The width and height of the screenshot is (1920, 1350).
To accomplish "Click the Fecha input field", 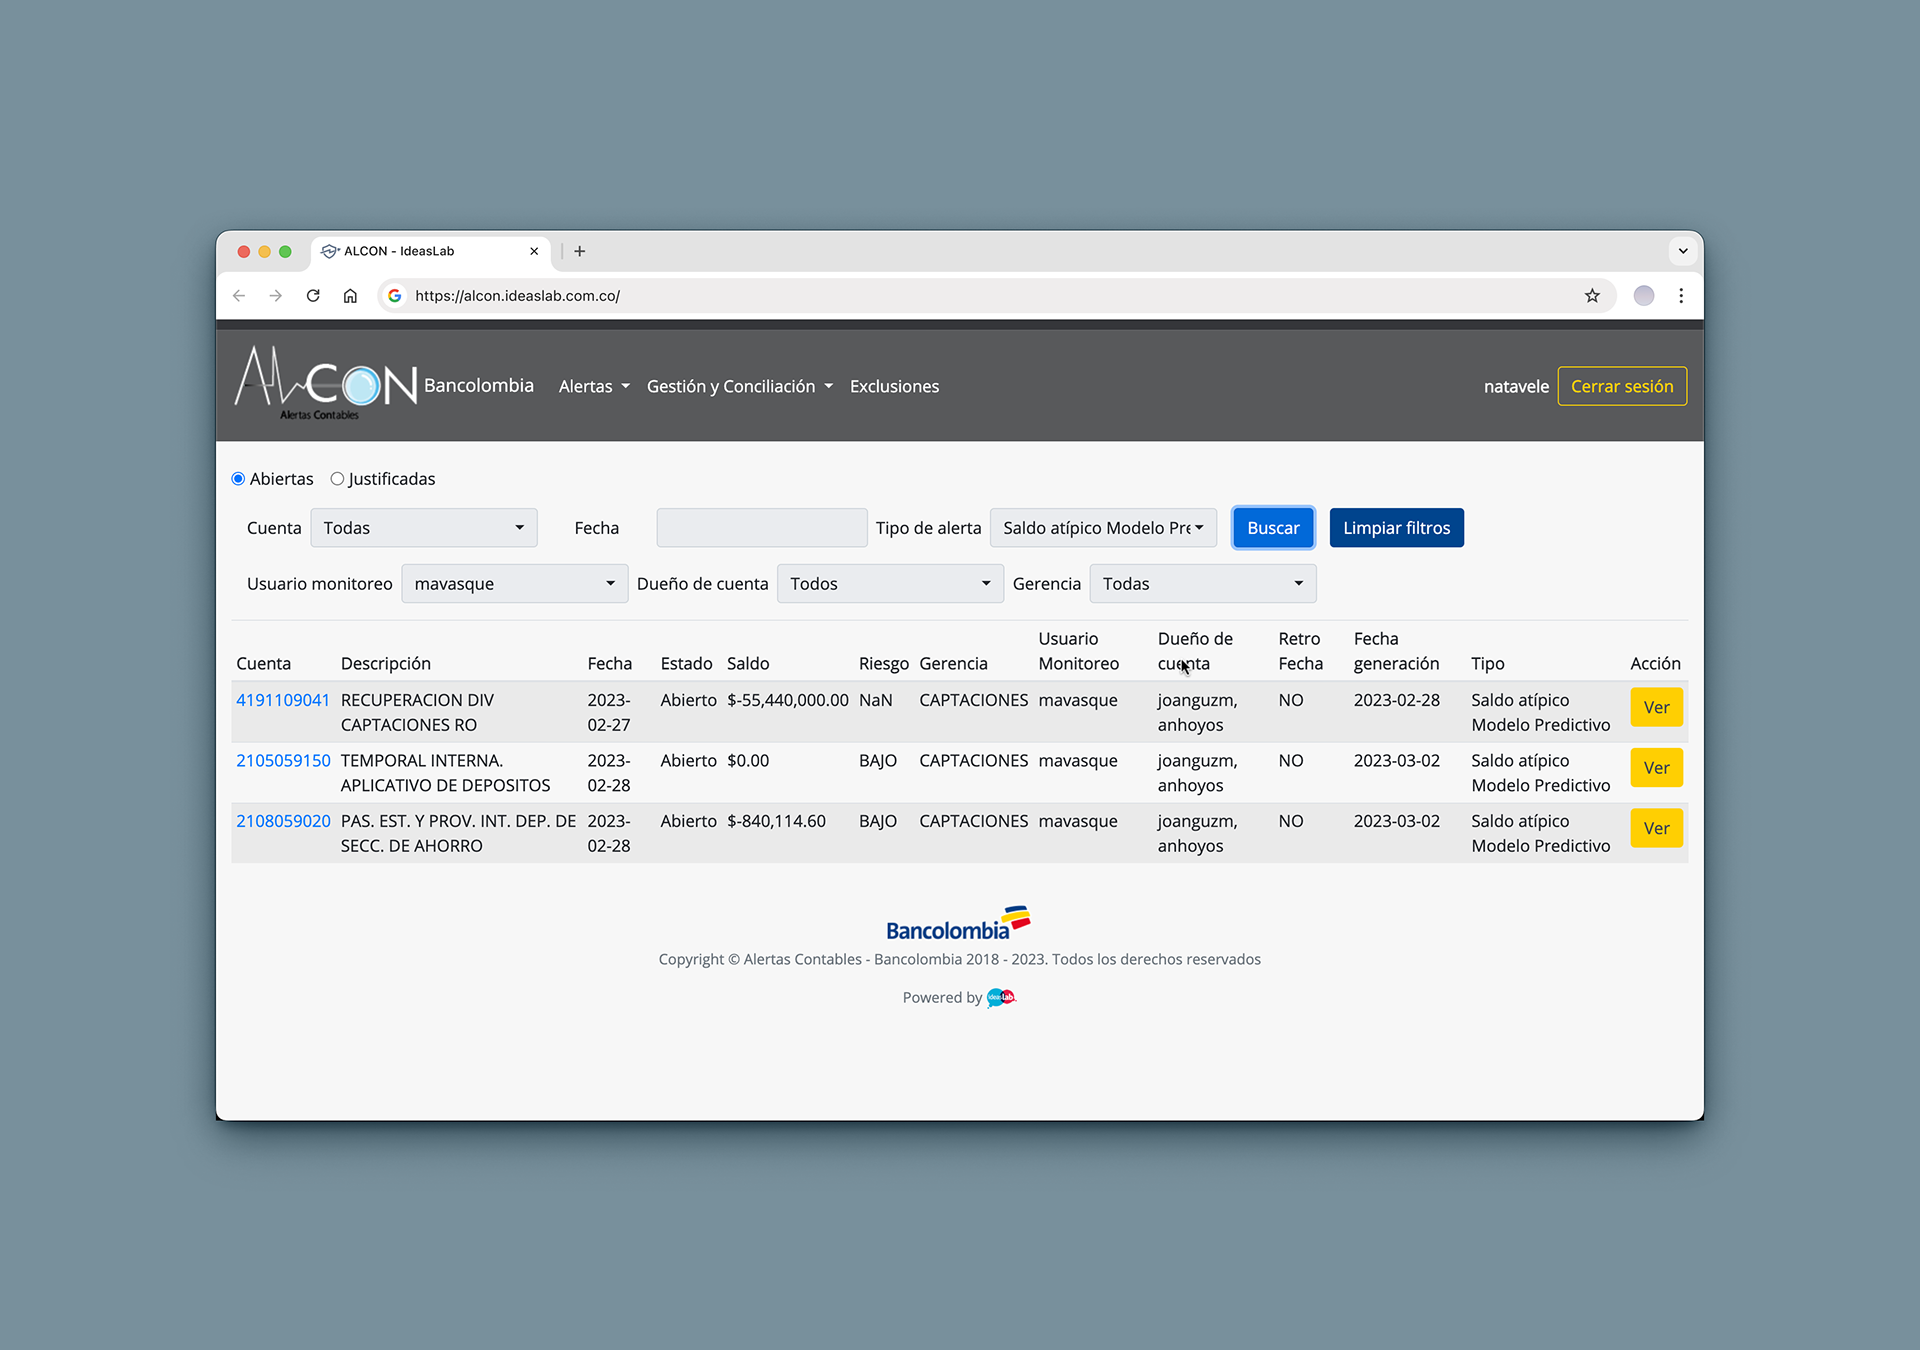I will click(761, 528).
